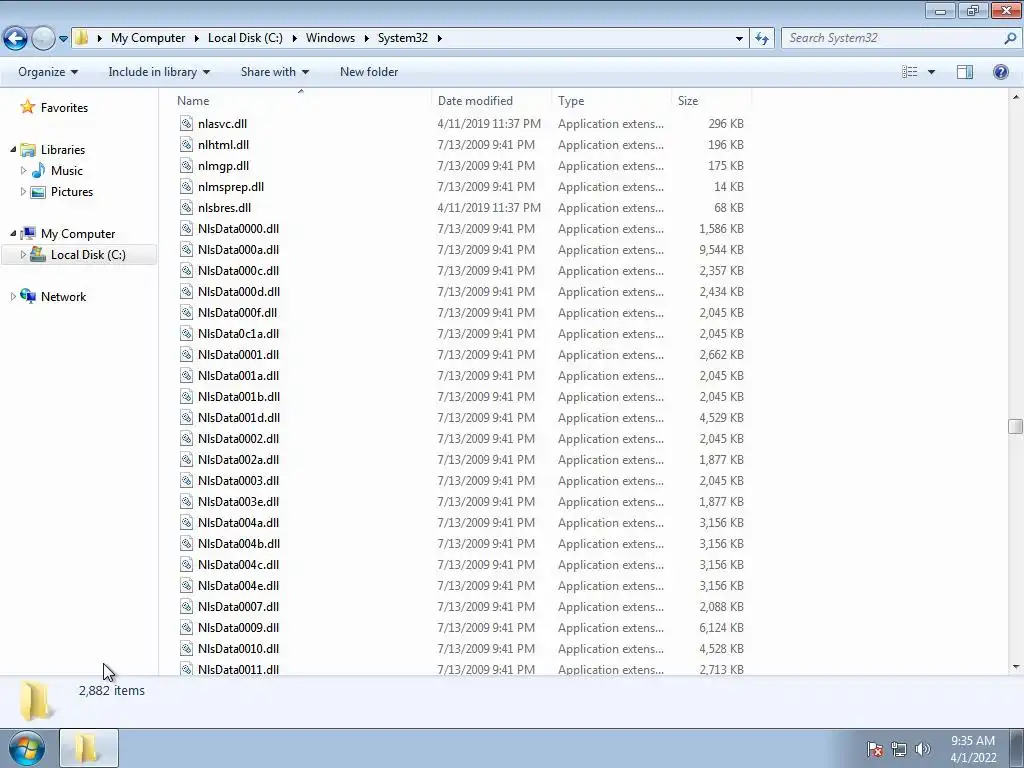This screenshot has height=768, width=1024.
Task: Go back with the Back arrow button
Action: [x=16, y=38]
